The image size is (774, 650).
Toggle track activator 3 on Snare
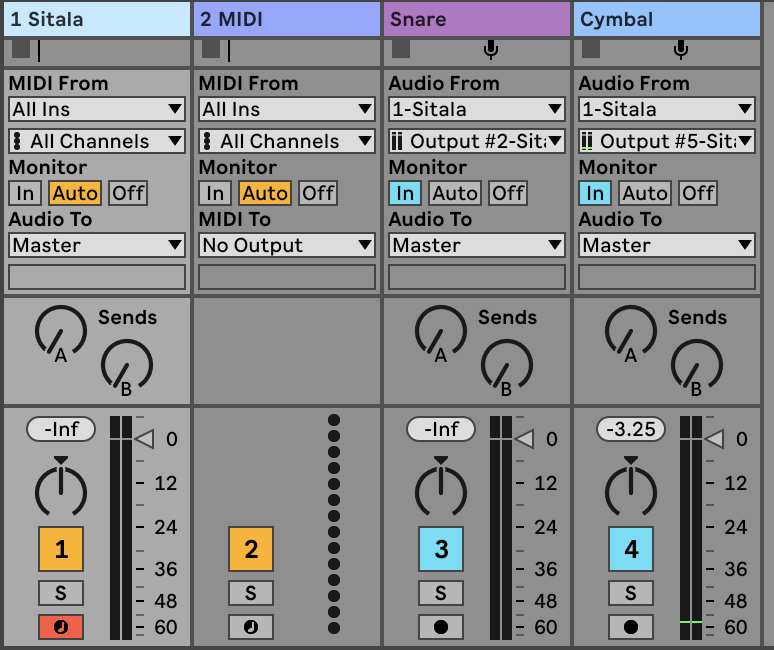(441, 549)
